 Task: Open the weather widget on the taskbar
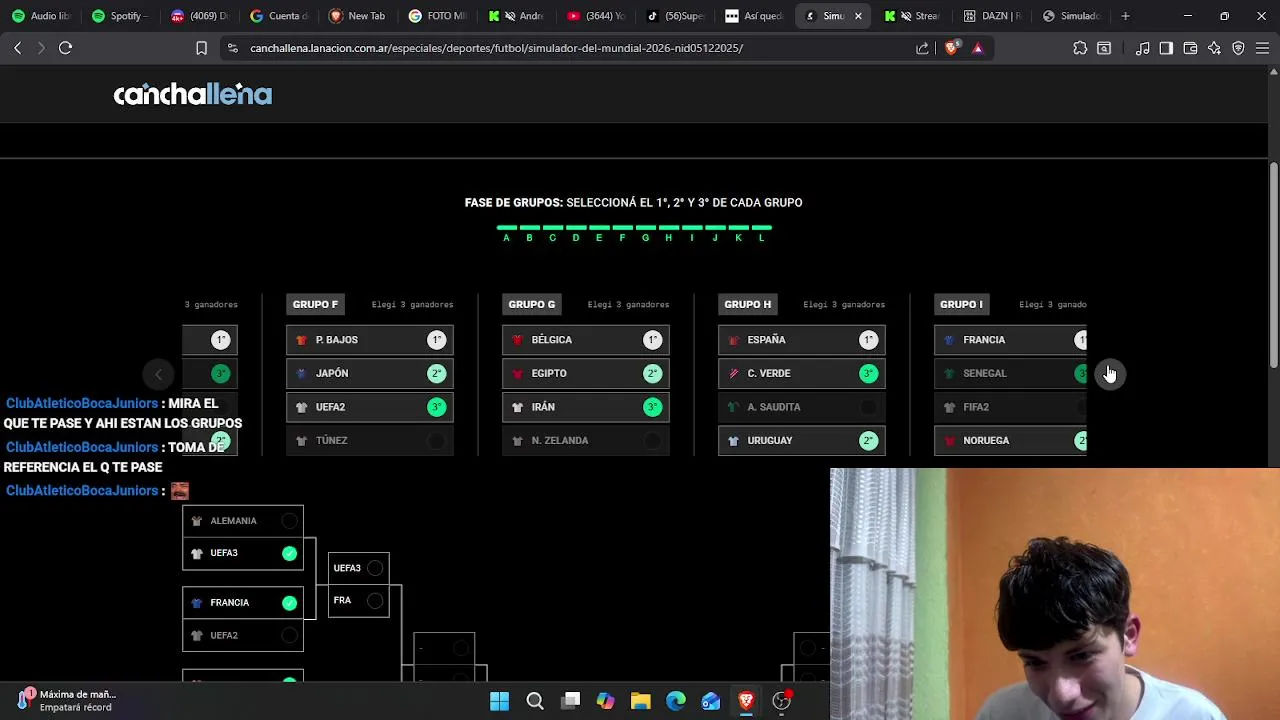[68, 700]
